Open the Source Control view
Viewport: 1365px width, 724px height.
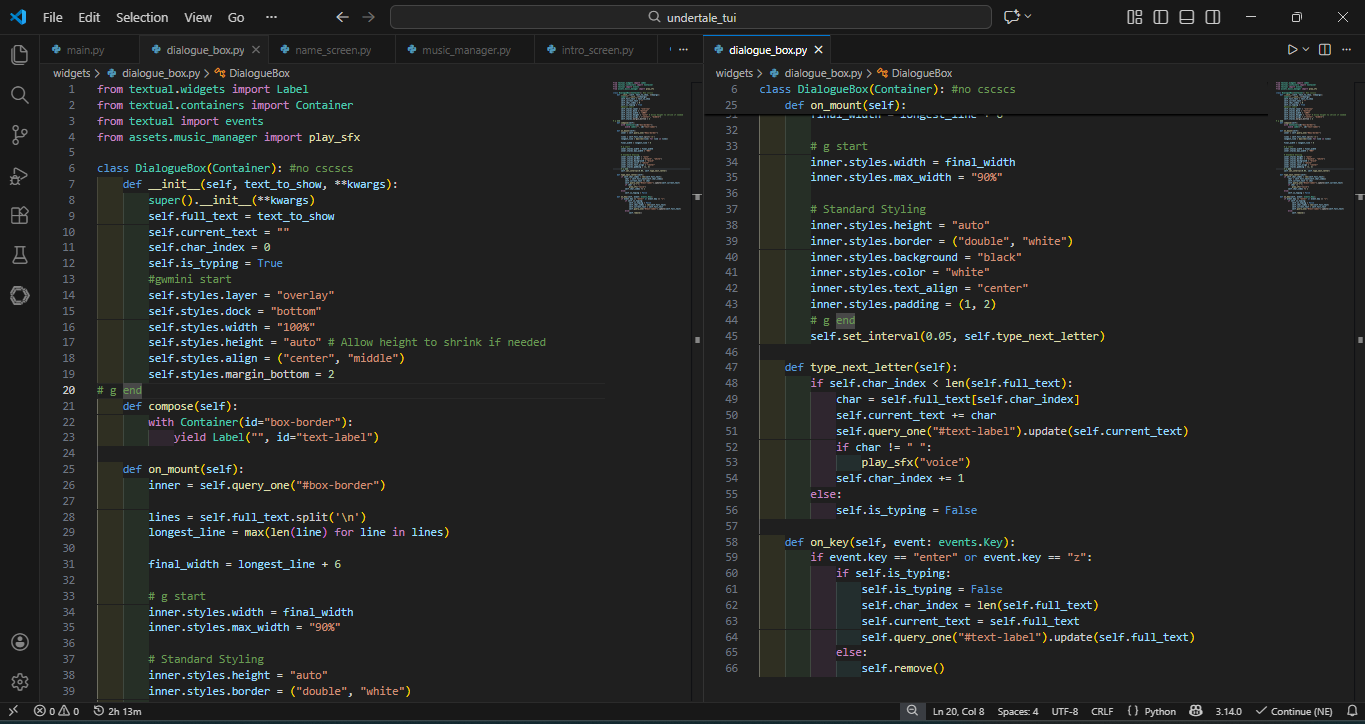tap(19, 135)
